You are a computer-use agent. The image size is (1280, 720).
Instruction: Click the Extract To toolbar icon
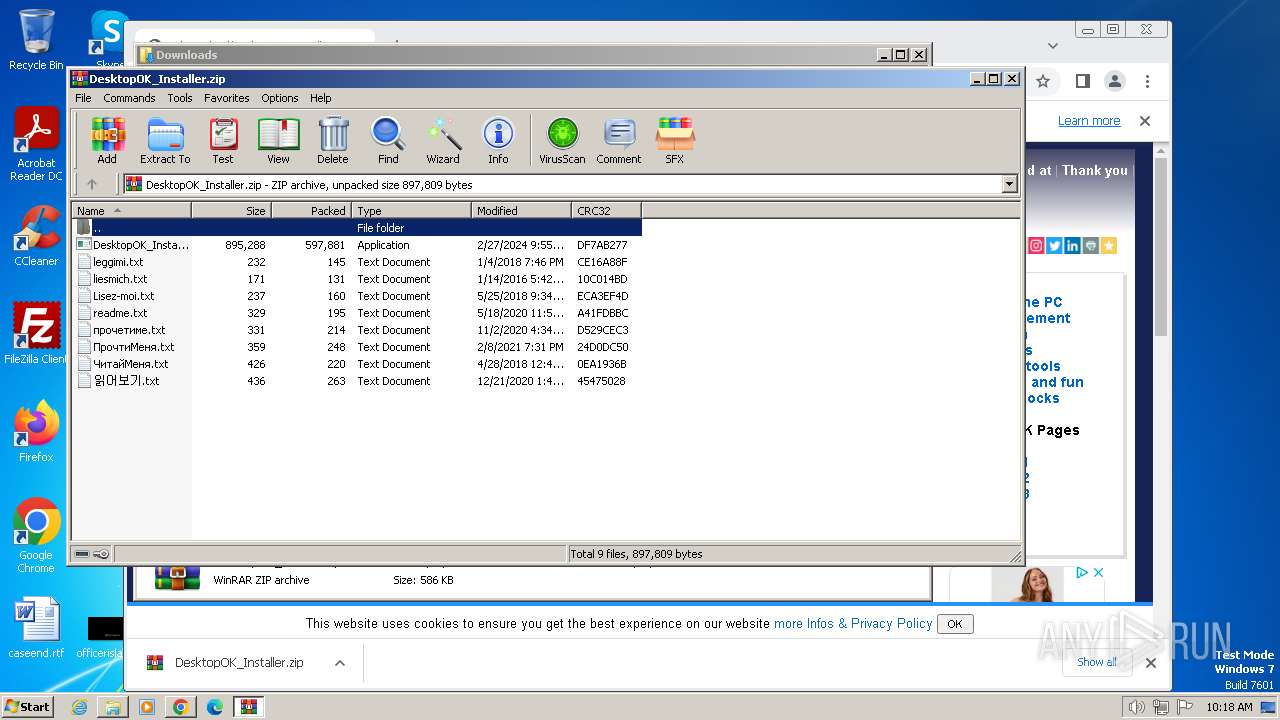click(165, 140)
